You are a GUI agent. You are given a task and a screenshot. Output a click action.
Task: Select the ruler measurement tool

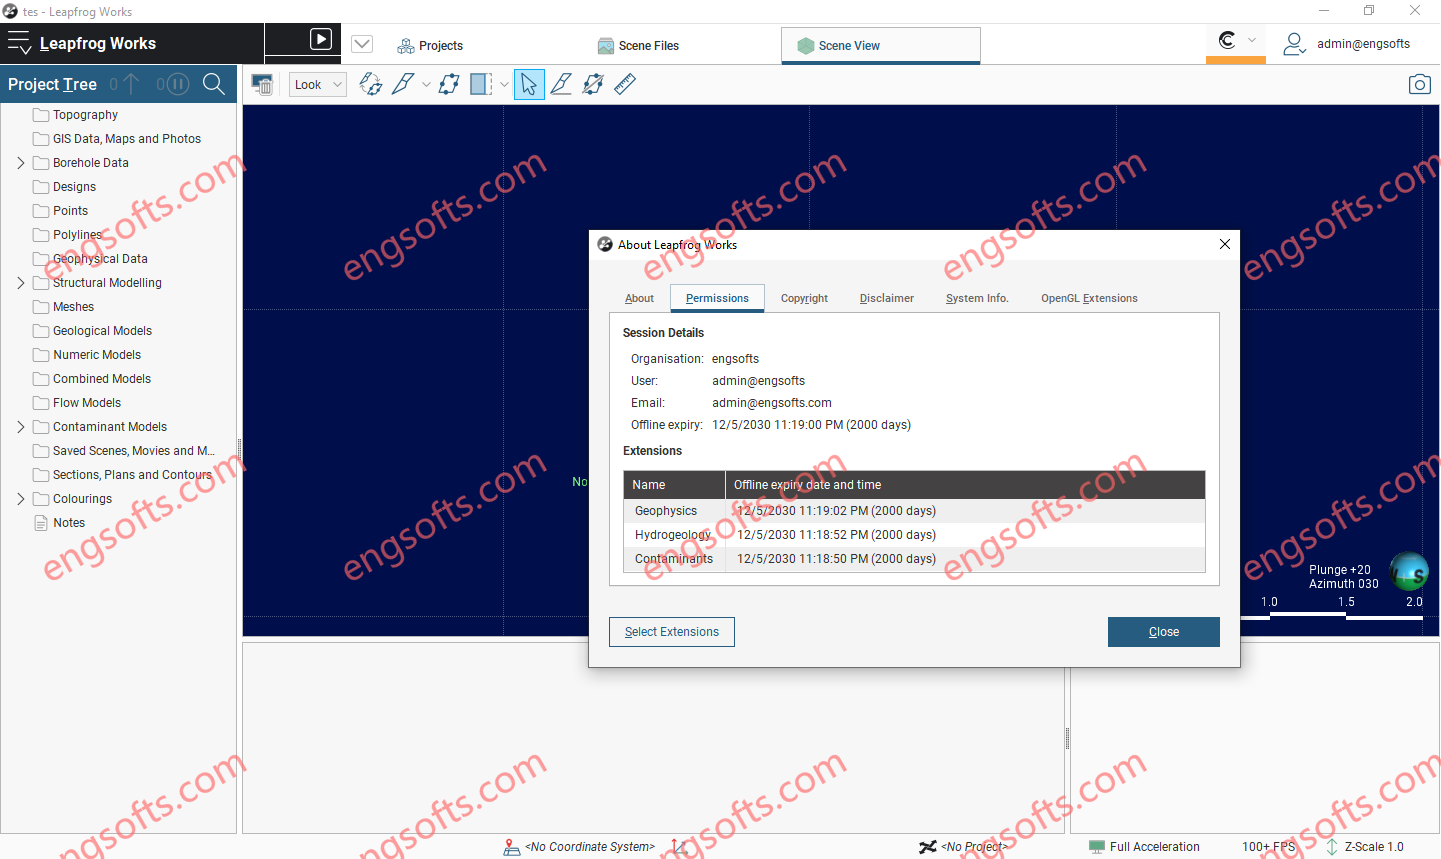[625, 85]
